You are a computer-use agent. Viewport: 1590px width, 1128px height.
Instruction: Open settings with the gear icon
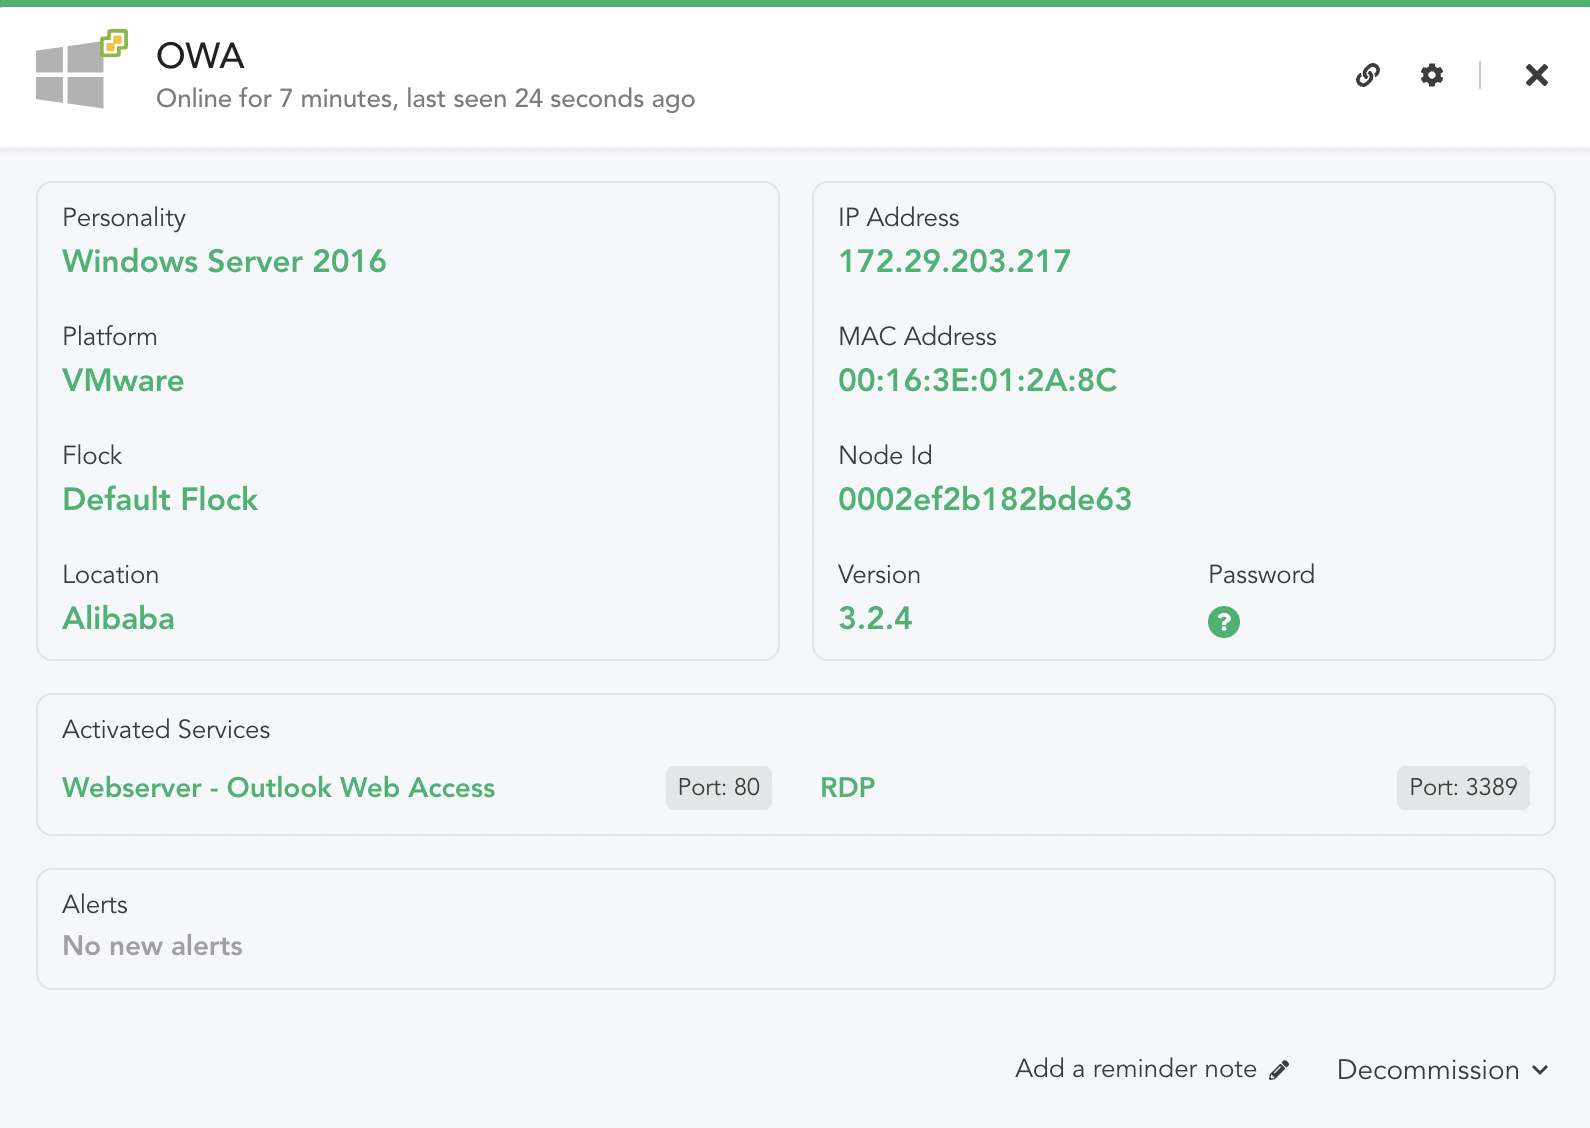(x=1432, y=75)
